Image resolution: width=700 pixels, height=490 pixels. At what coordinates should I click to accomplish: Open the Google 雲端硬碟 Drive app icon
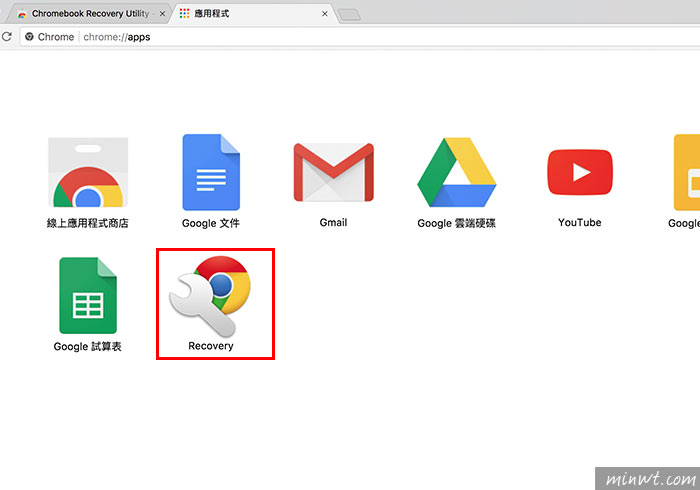(457, 172)
